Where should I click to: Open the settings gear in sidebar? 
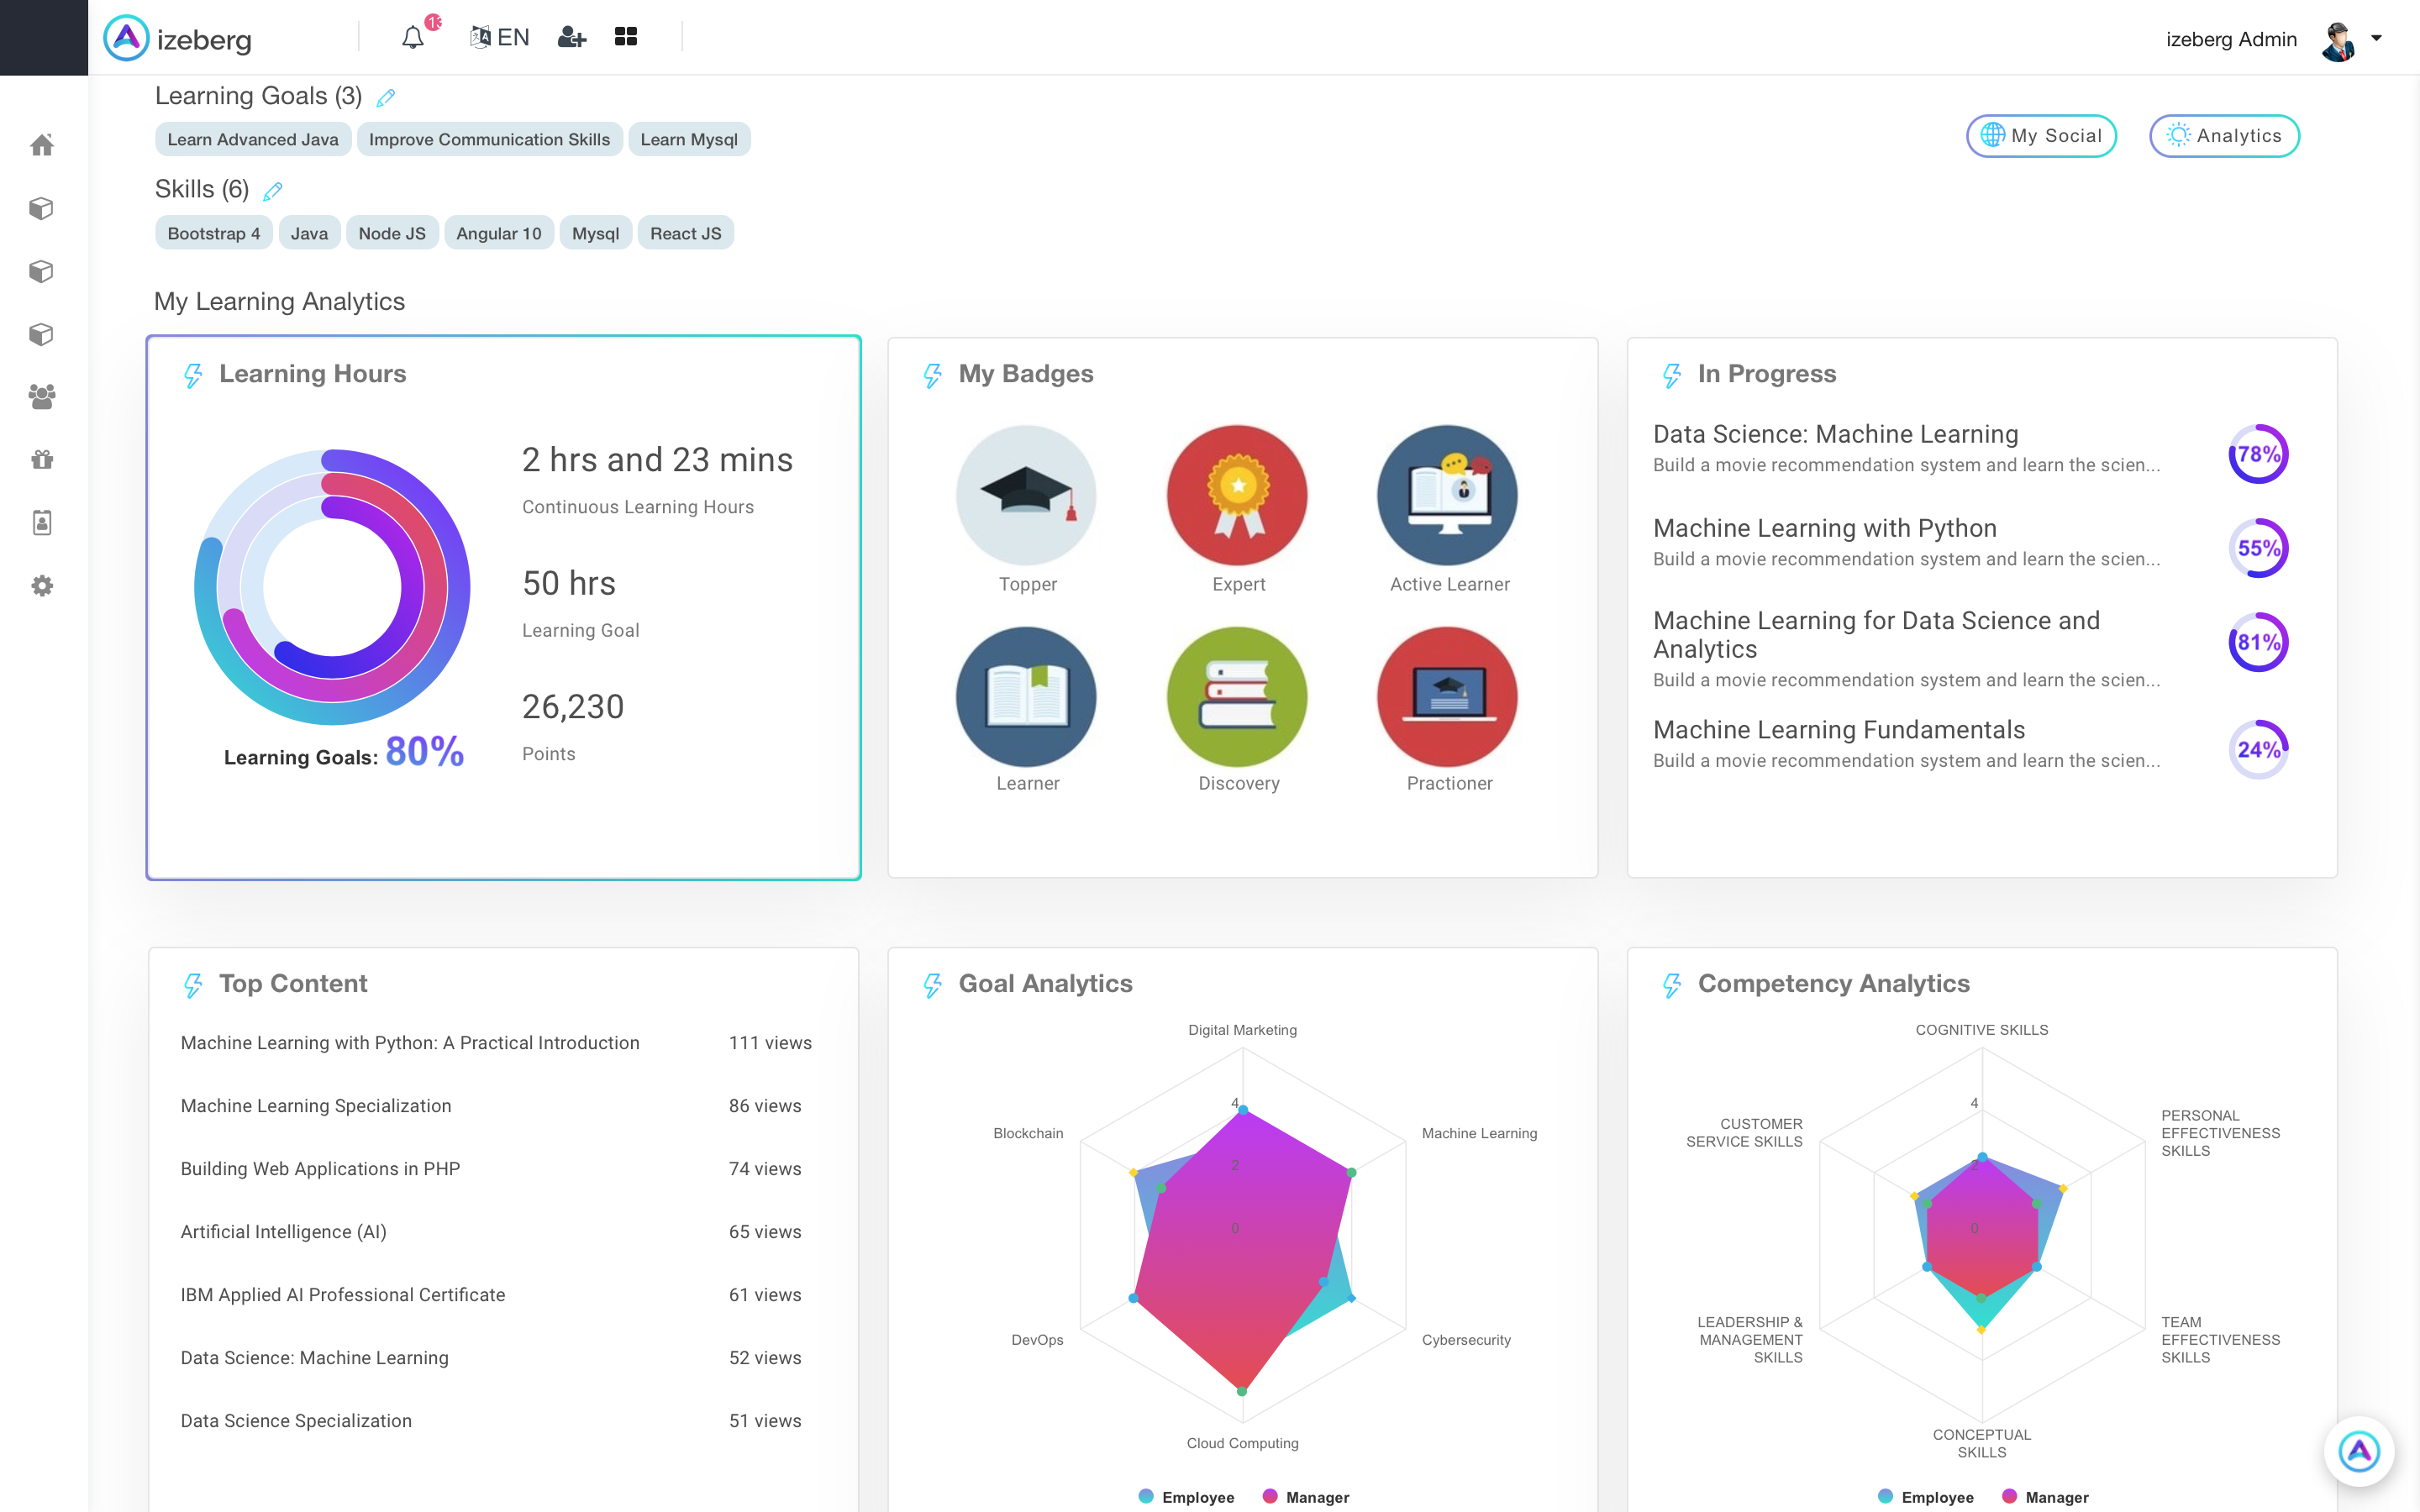pos(42,586)
